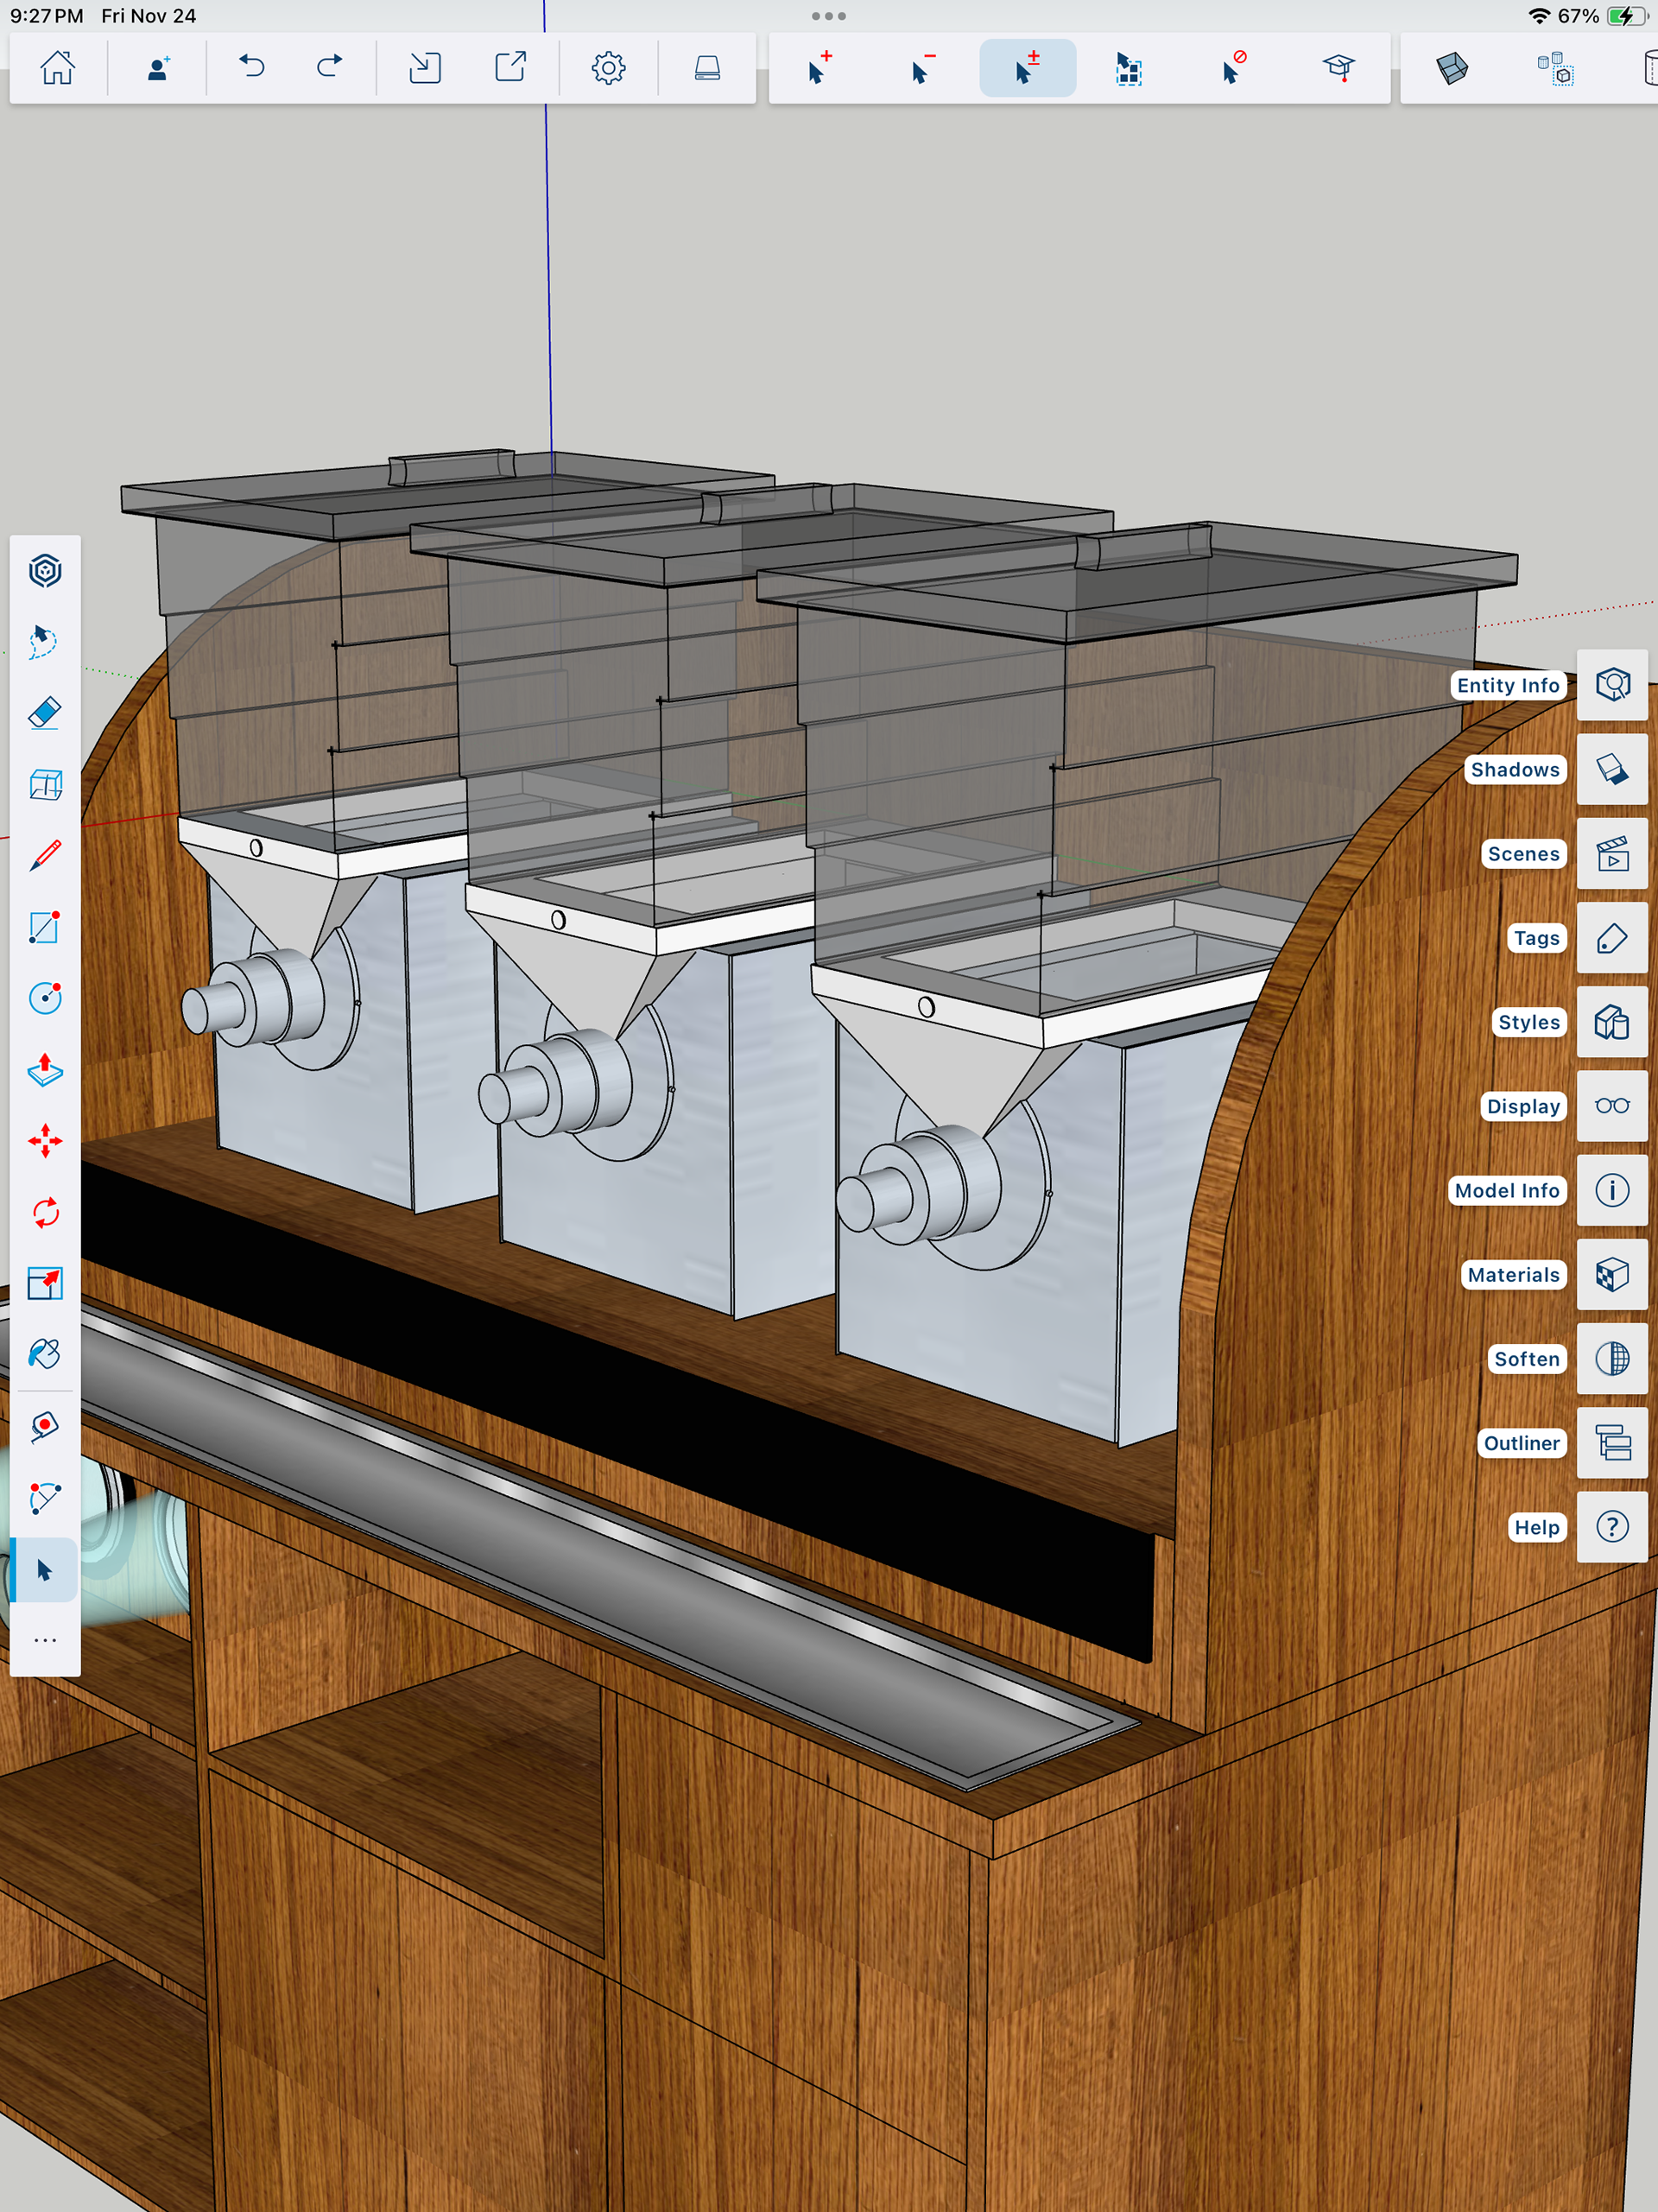Image resolution: width=1658 pixels, height=2212 pixels.
Task: Select the Eraser tool
Action: click(45, 713)
